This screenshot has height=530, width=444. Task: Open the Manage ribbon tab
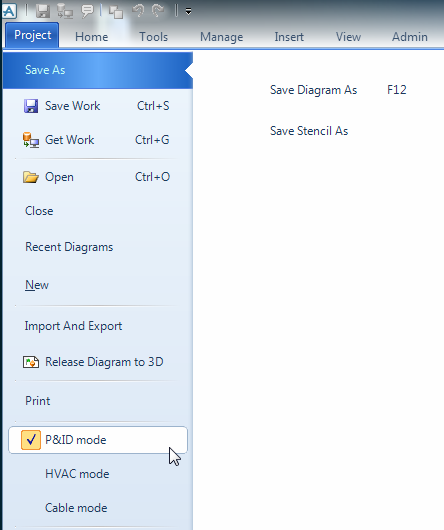pyautogui.click(x=222, y=37)
